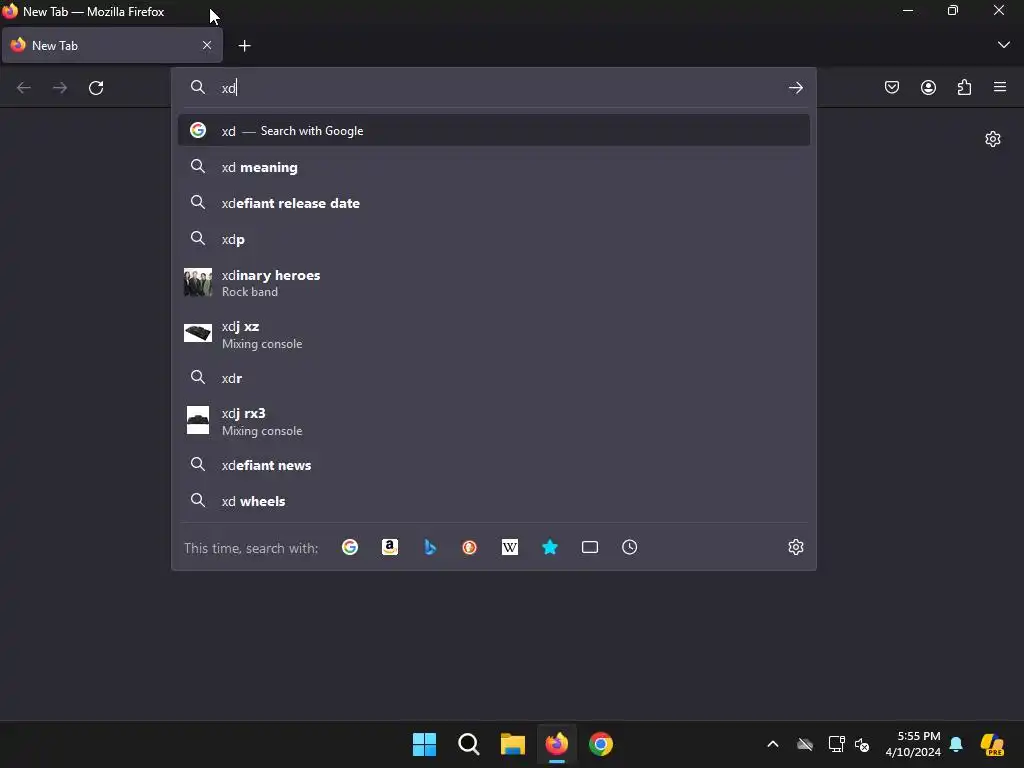The height and width of the screenshot is (768, 1024).
Task: Click the xdj rx3 thumbnail image
Action: (x=198, y=421)
